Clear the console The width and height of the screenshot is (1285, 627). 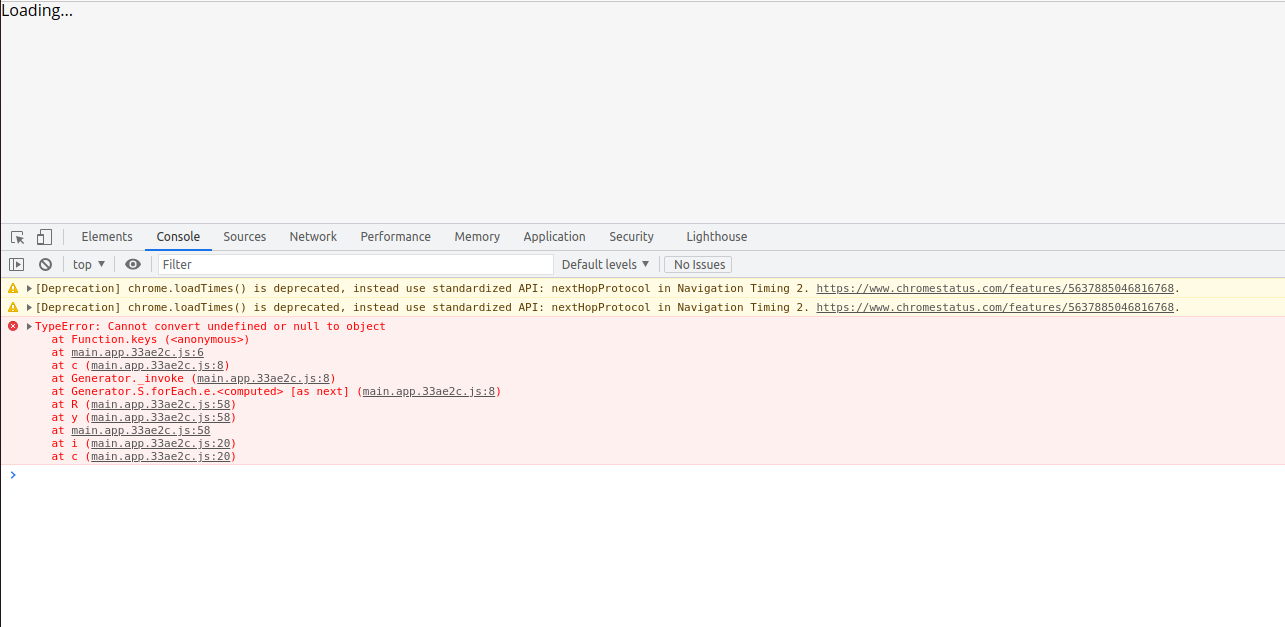point(45,263)
